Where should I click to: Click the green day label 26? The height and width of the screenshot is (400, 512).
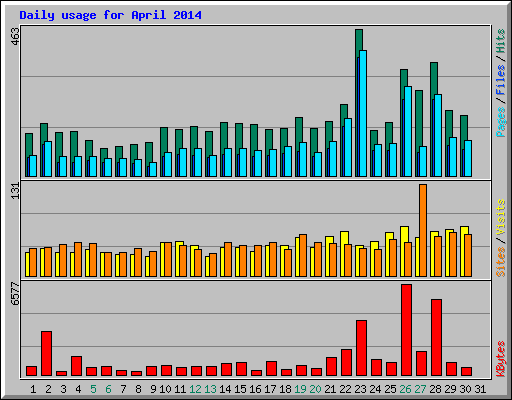click(x=405, y=389)
